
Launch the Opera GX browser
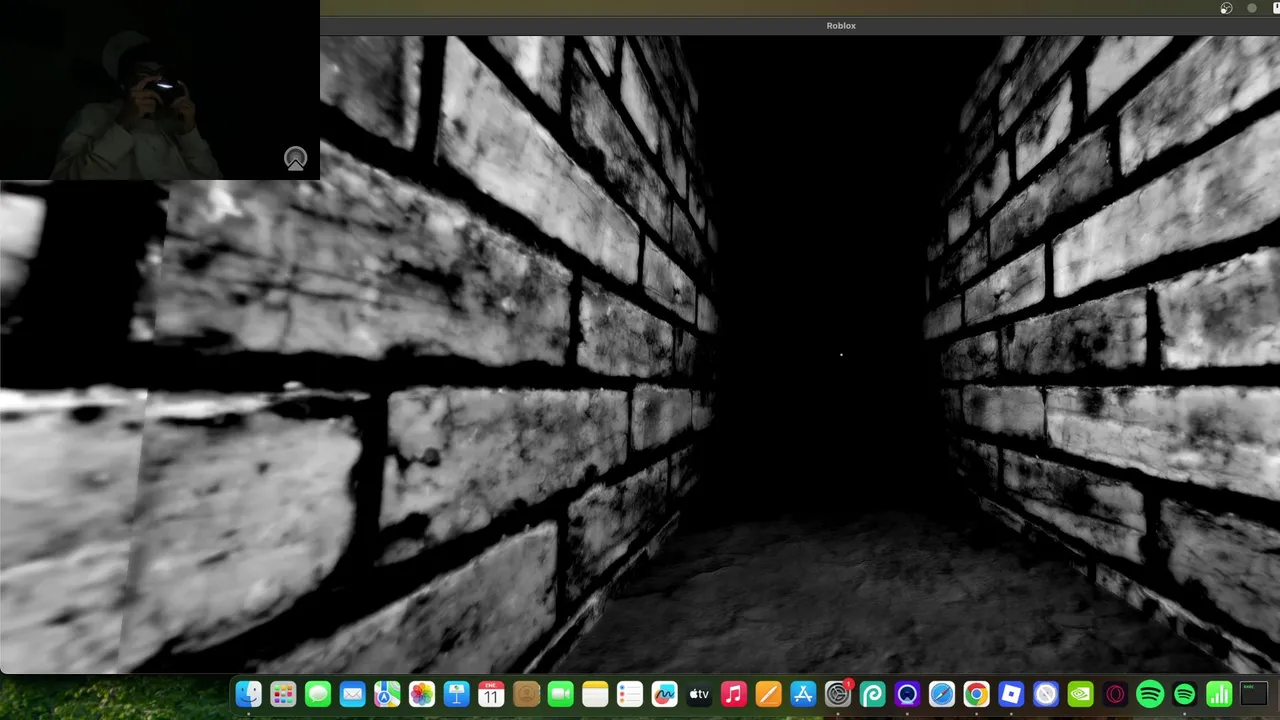pos(1115,694)
